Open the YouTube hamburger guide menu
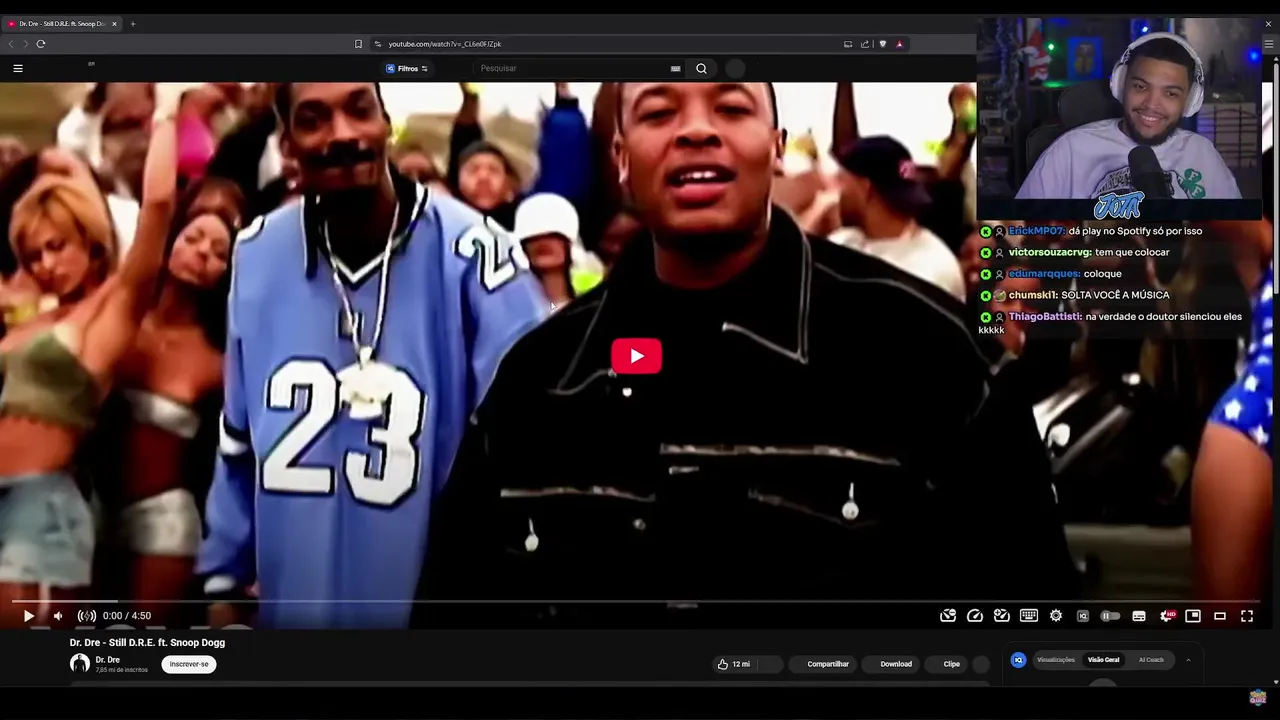The width and height of the screenshot is (1280, 720). [17, 68]
